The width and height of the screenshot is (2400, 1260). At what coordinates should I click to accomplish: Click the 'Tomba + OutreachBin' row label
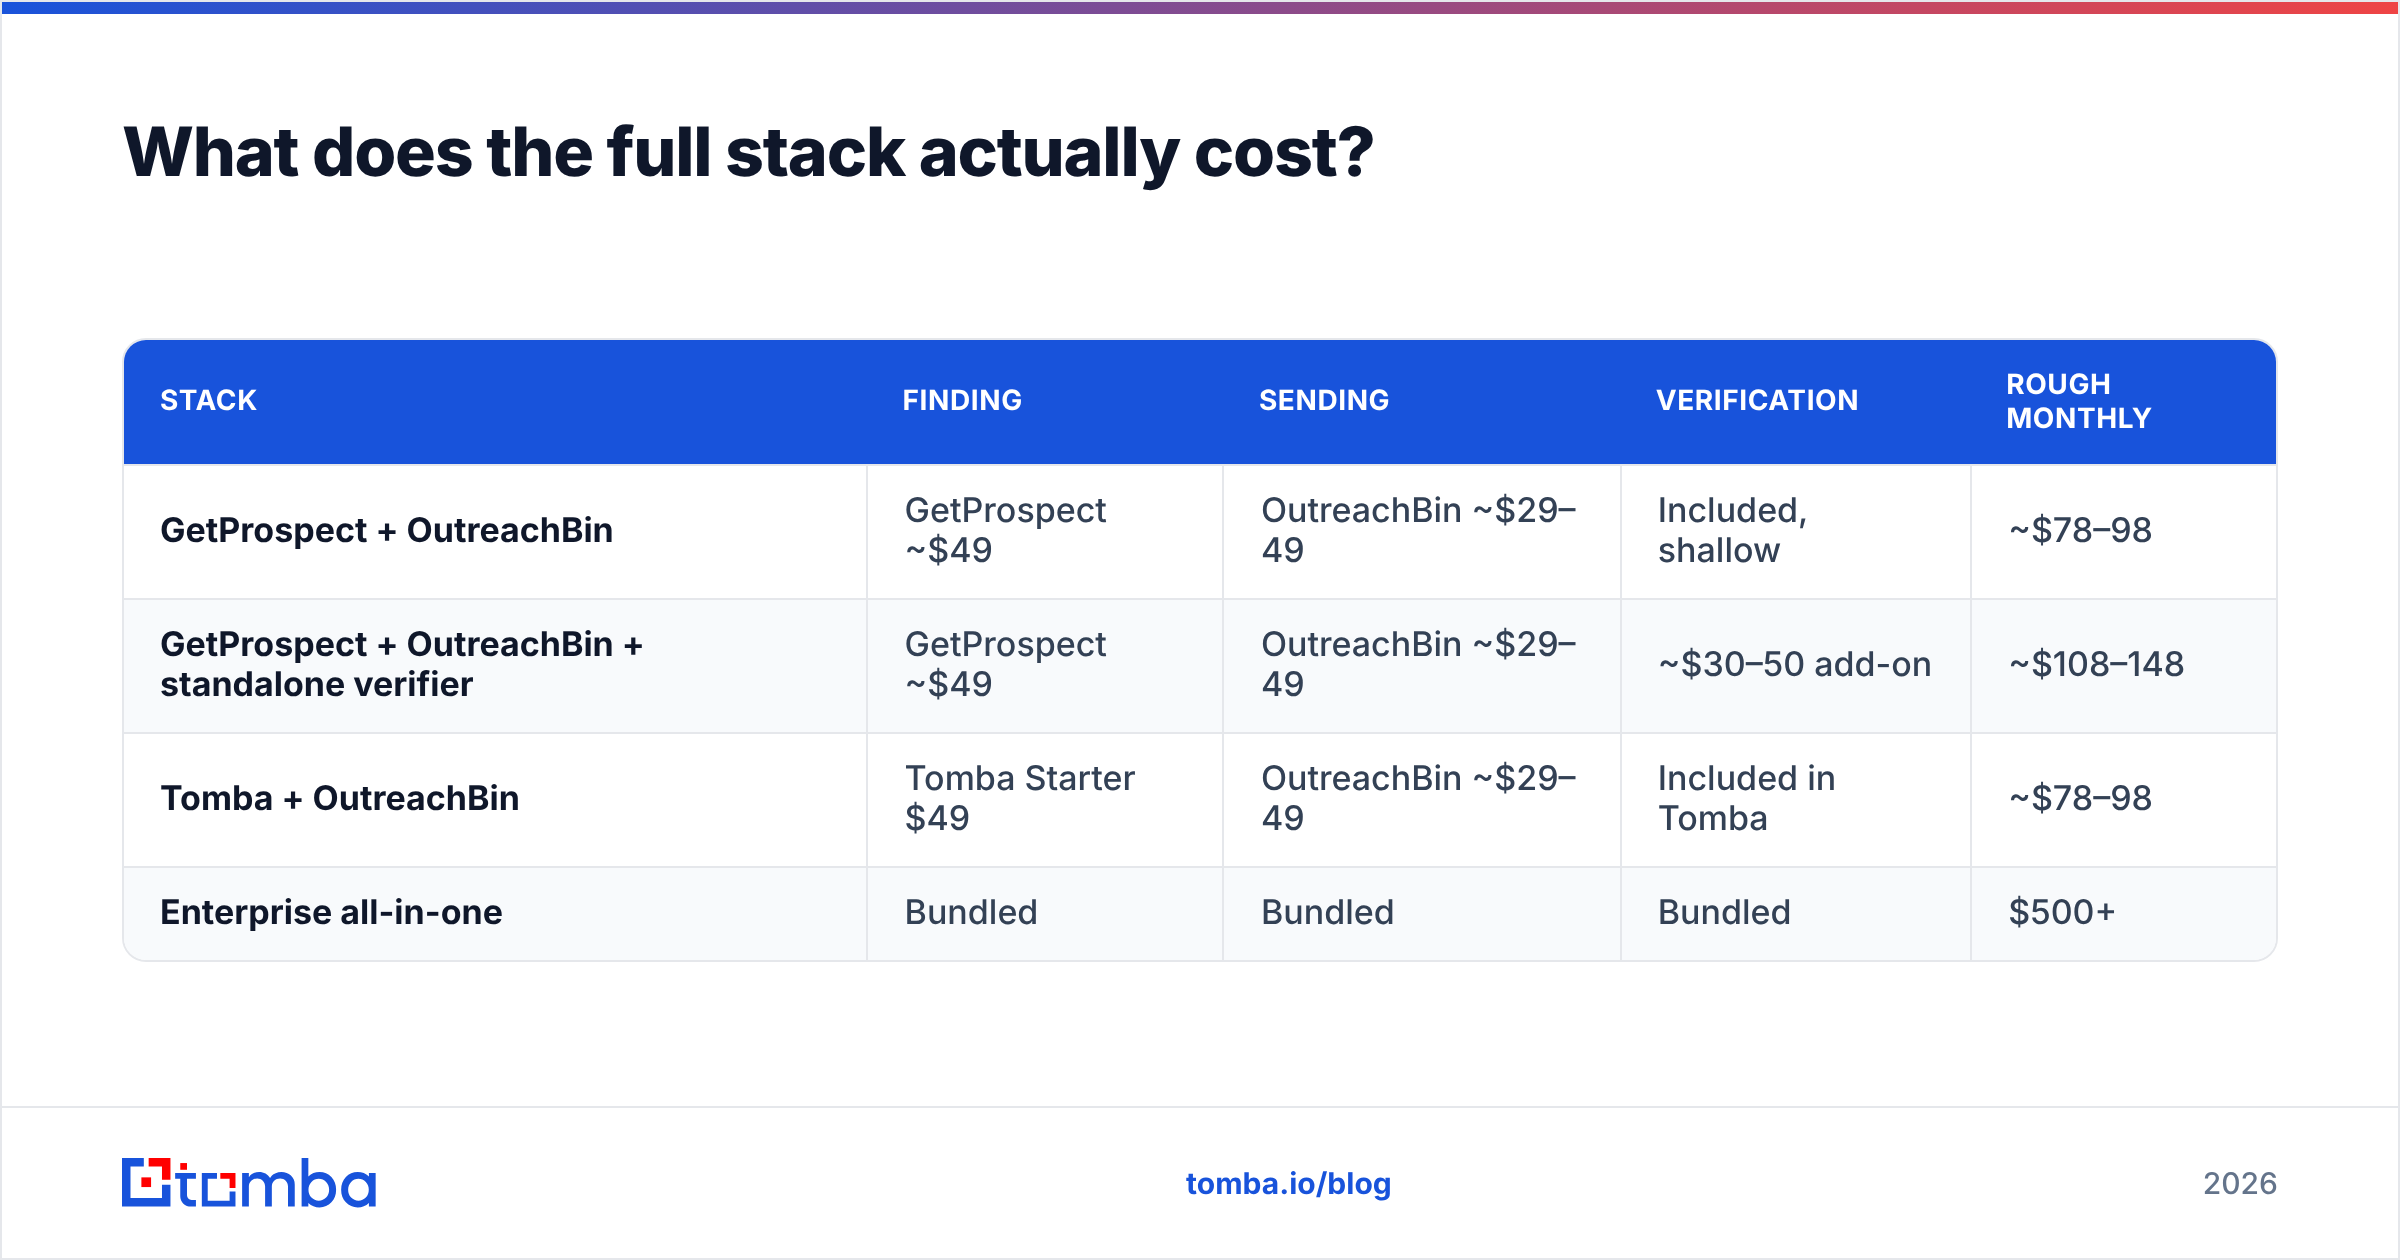click(x=340, y=798)
